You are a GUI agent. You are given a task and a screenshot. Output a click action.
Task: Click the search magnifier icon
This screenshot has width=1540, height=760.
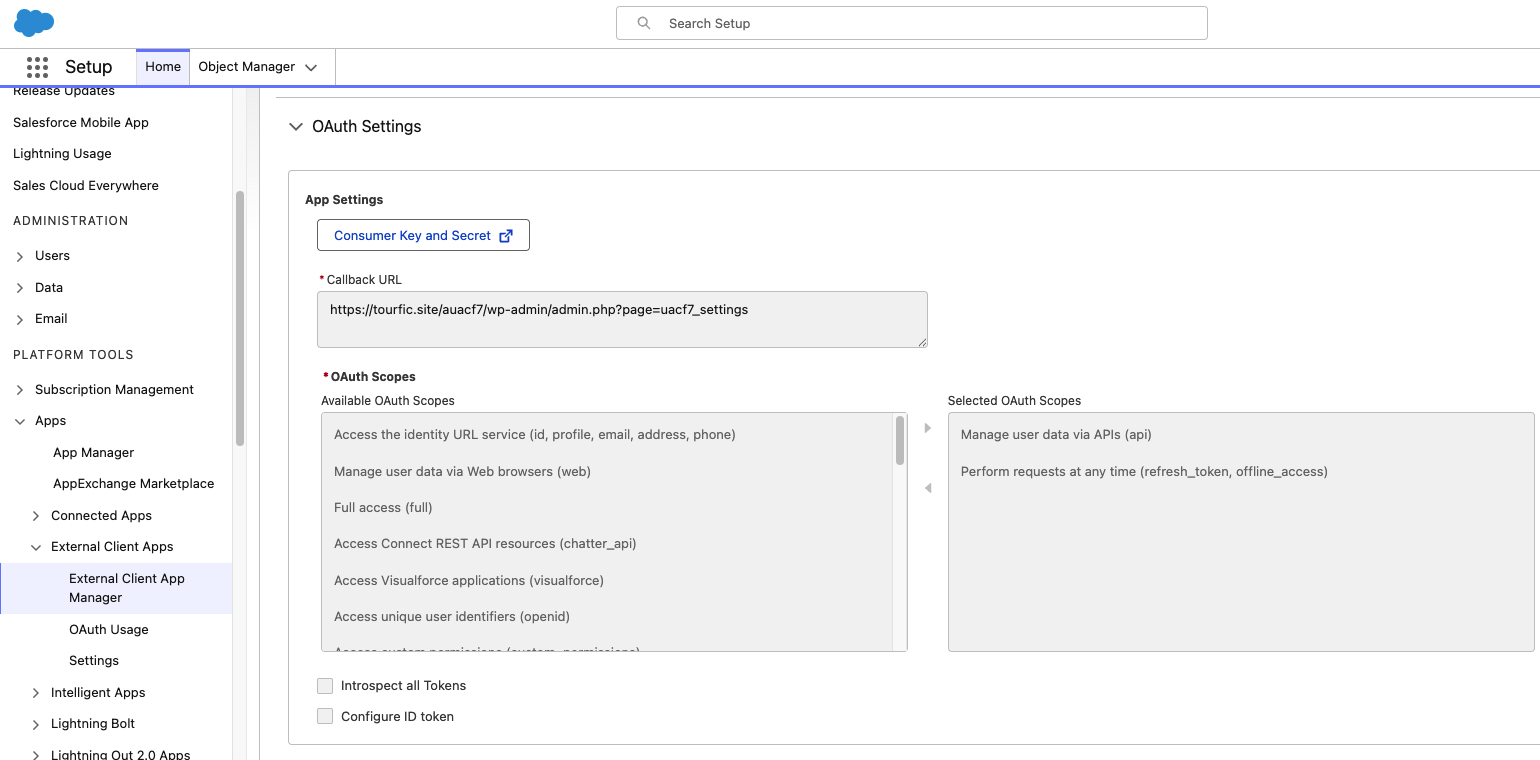pos(644,23)
